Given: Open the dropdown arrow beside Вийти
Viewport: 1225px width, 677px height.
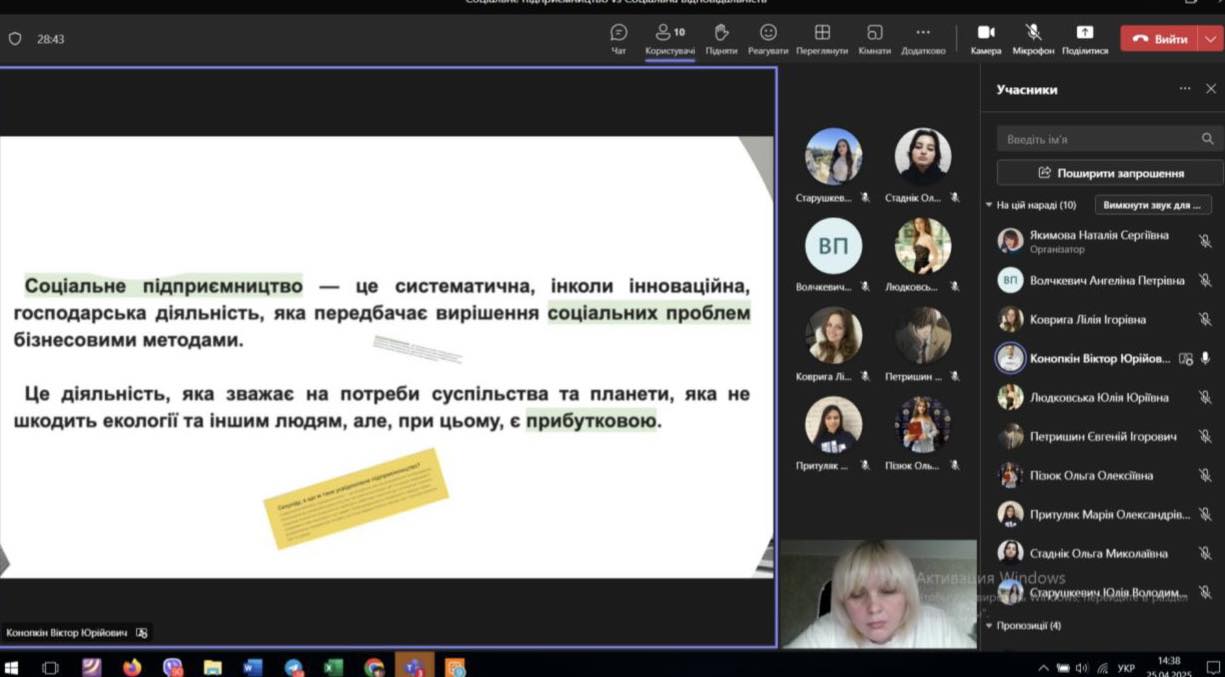Looking at the screenshot, I should pos(1210,39).
